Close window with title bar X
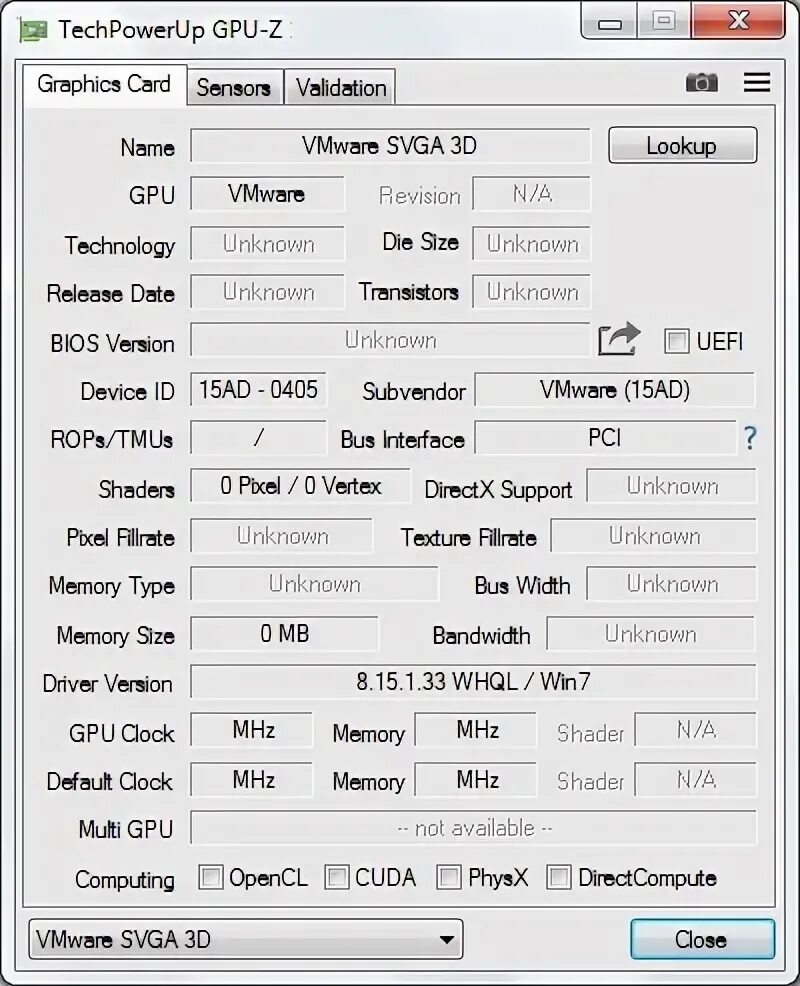The height and width of the screenshot is (986, 800). [738, 21]
